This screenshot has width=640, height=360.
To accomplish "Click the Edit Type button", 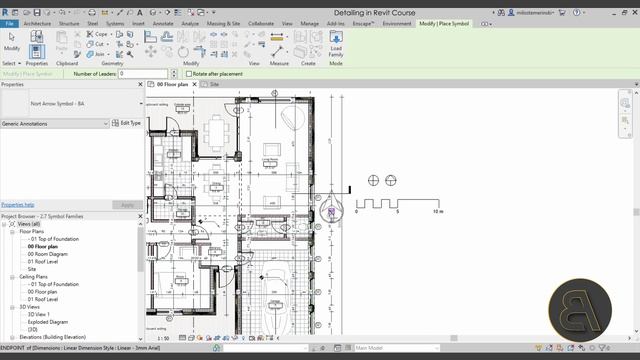I will pos(127,123).
